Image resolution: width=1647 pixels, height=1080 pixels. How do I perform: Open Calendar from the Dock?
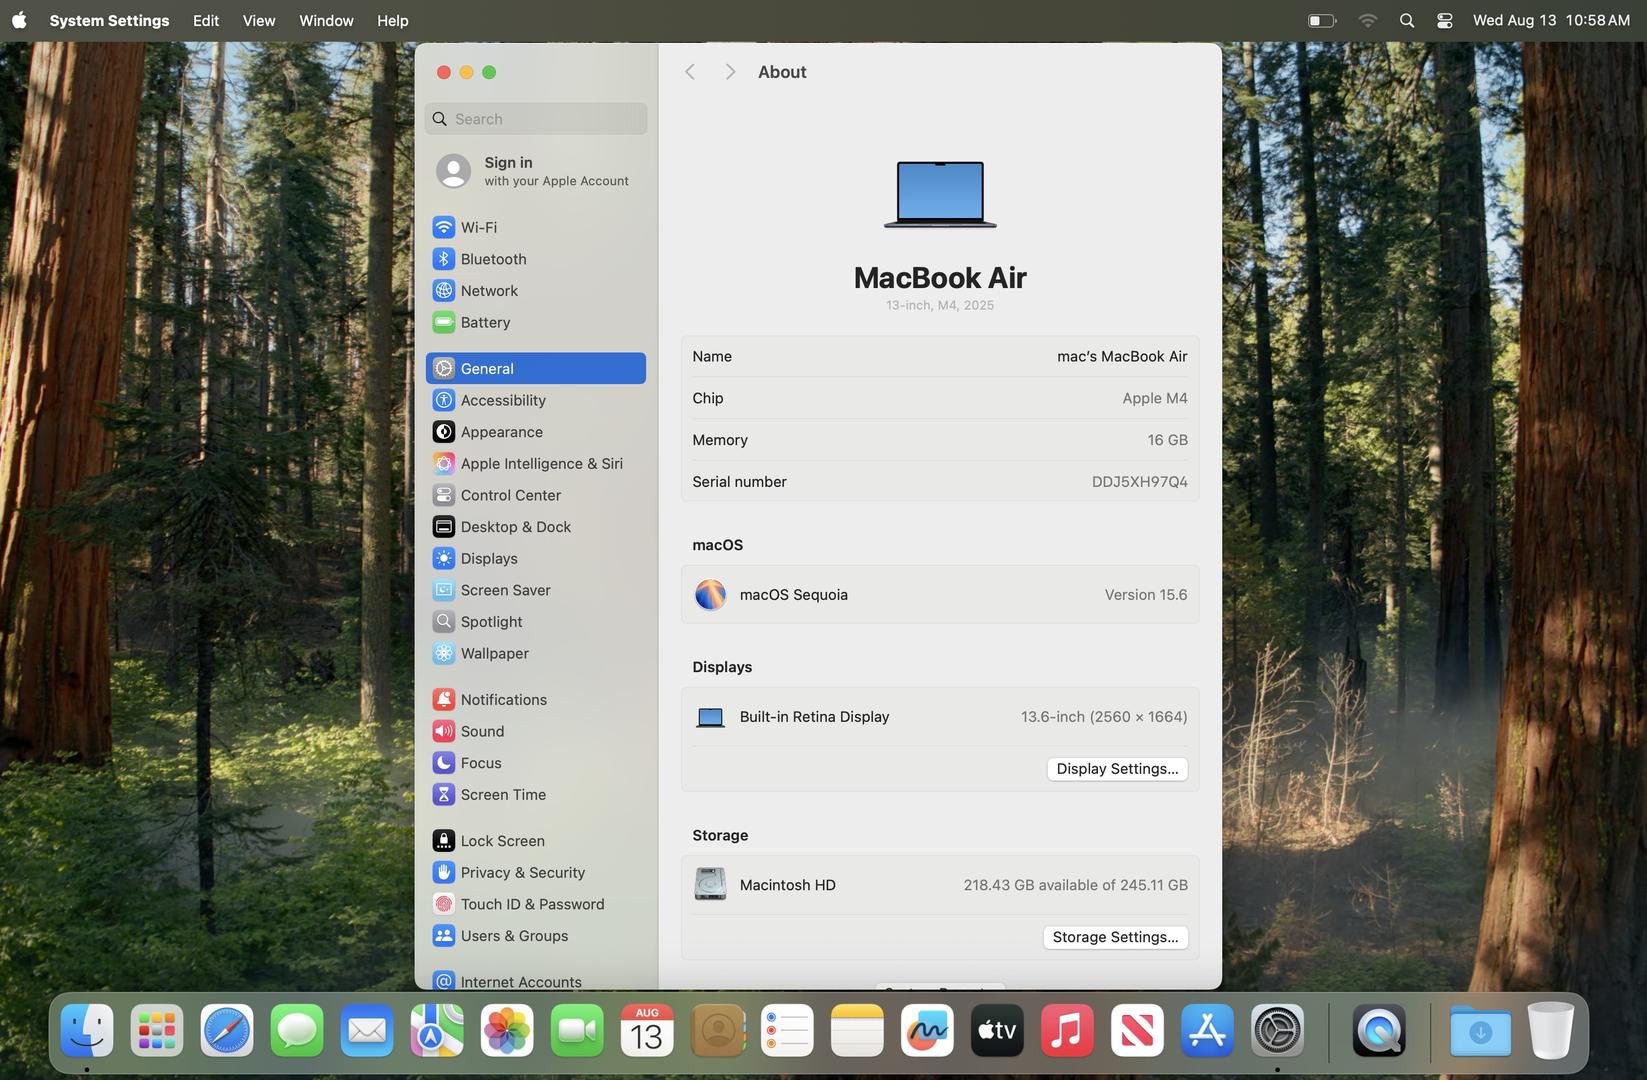[x=647, y=1030]
